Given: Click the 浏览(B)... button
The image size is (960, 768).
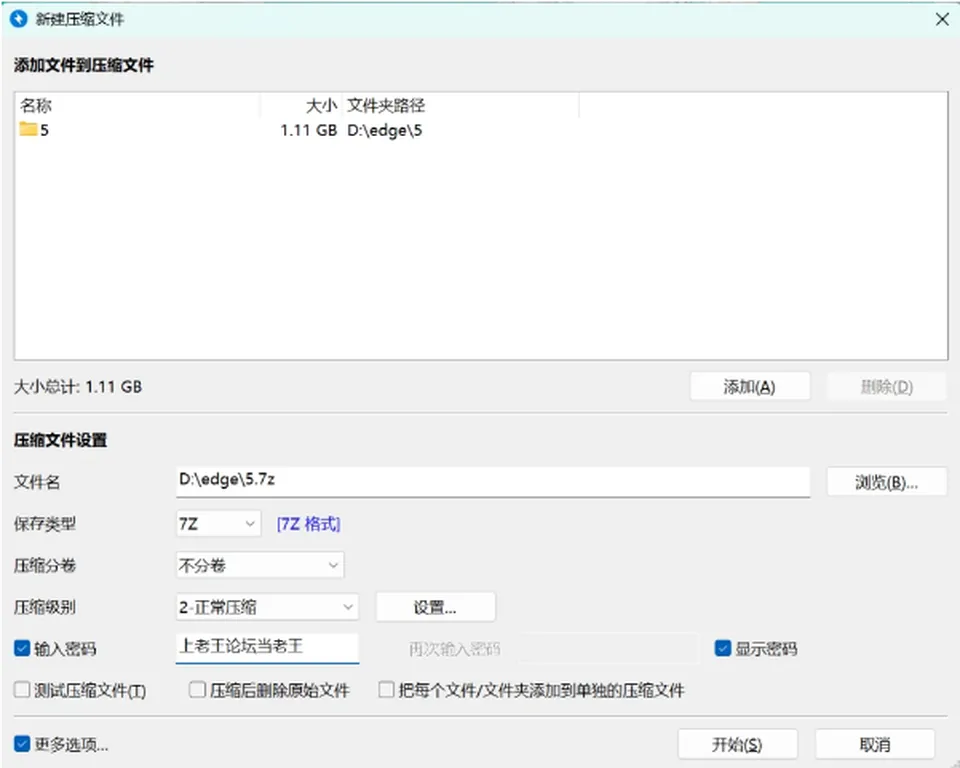Looking at the screenshot, I should (x=887, y=482).
